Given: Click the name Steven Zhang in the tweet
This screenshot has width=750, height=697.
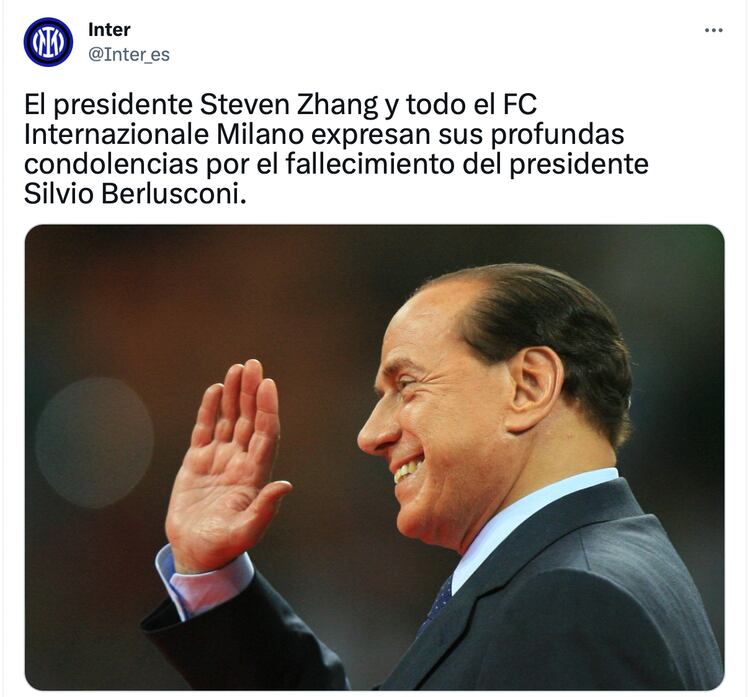Looking at the screenshot, I should coord(289,104).
